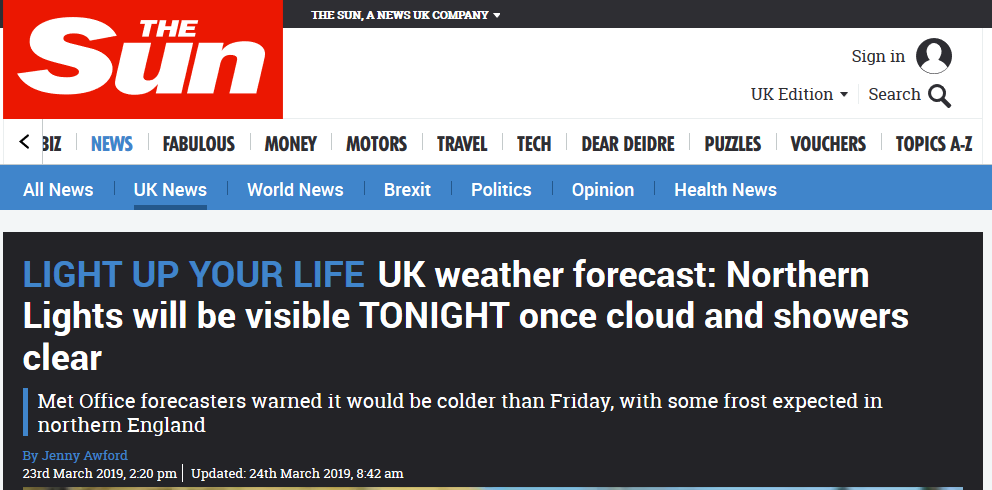The image size is (992, 490).
Task: Click the user profile avatar icon
Action: click(934, 56)
